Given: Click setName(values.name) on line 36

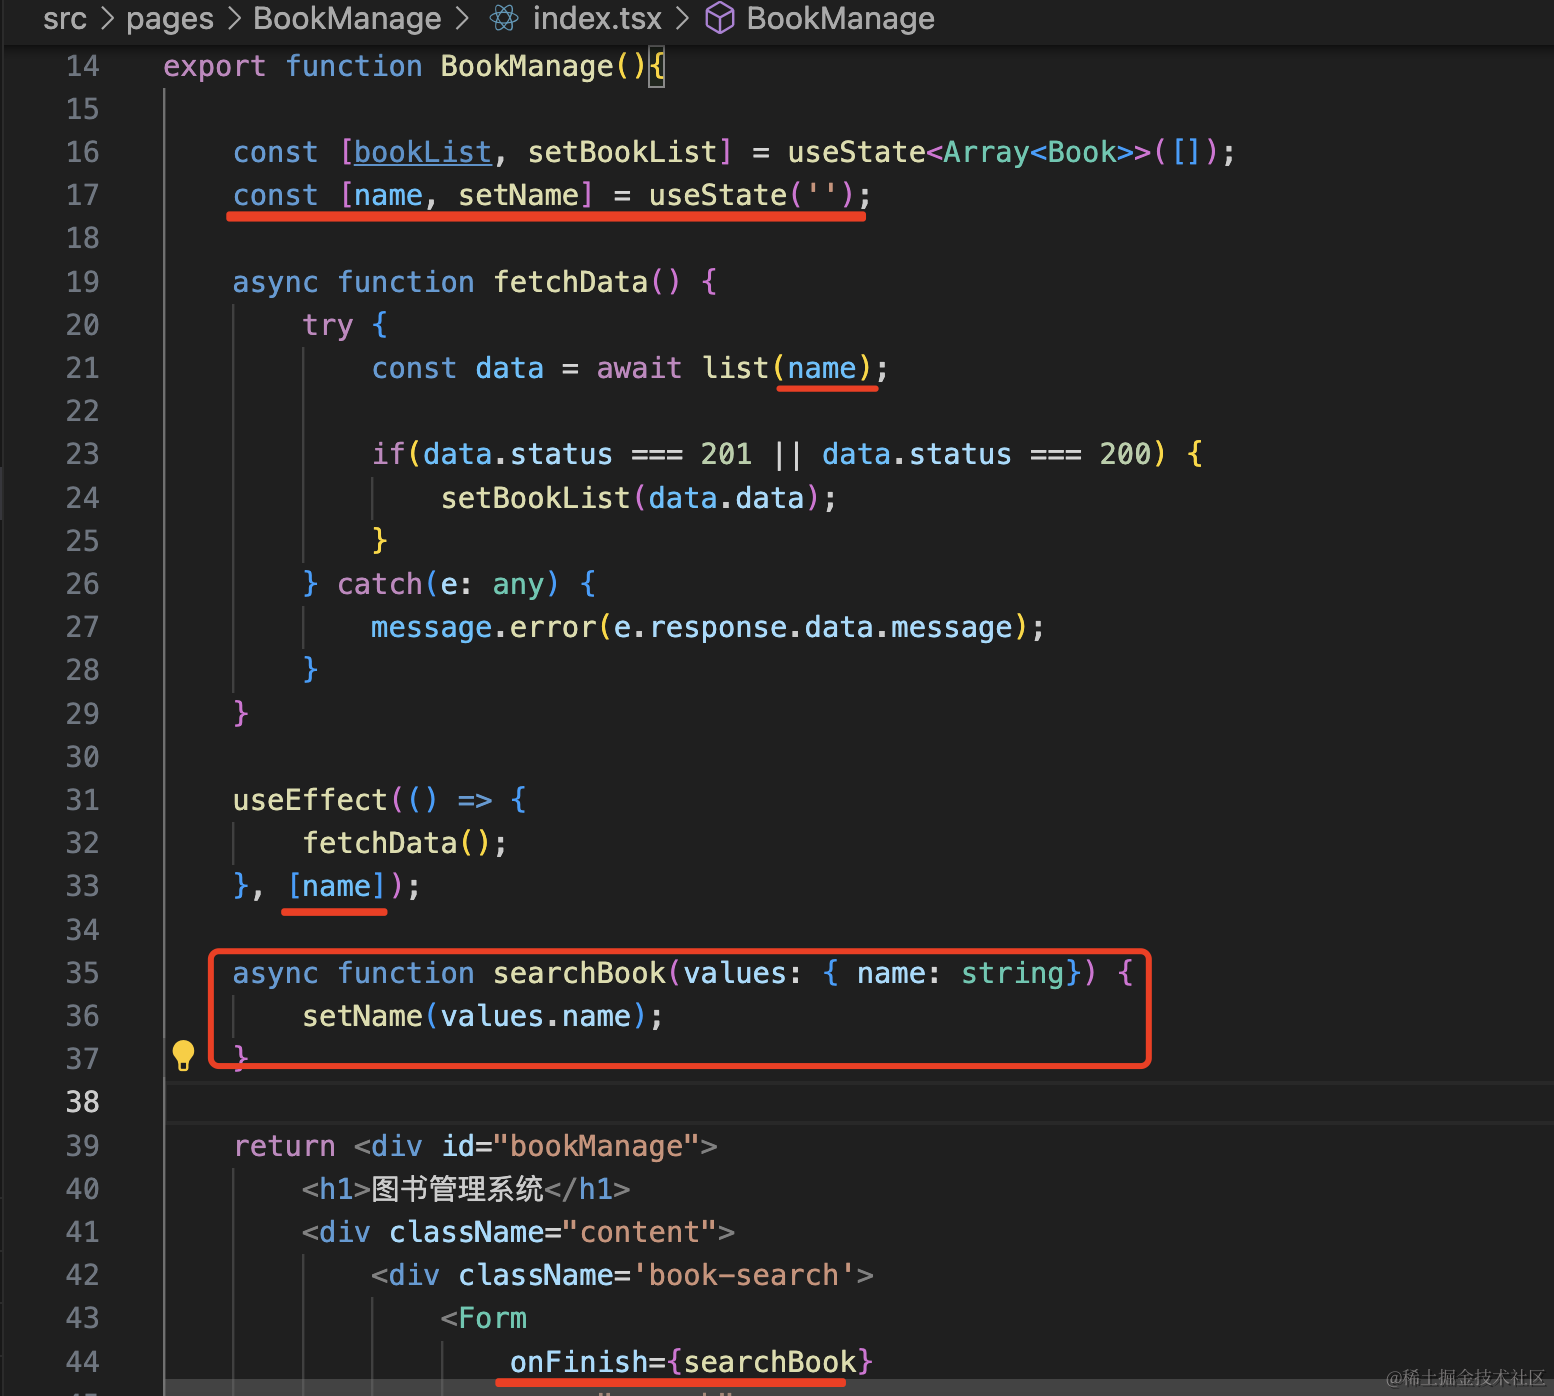Looking at the screenshot, I should 474,1016.
